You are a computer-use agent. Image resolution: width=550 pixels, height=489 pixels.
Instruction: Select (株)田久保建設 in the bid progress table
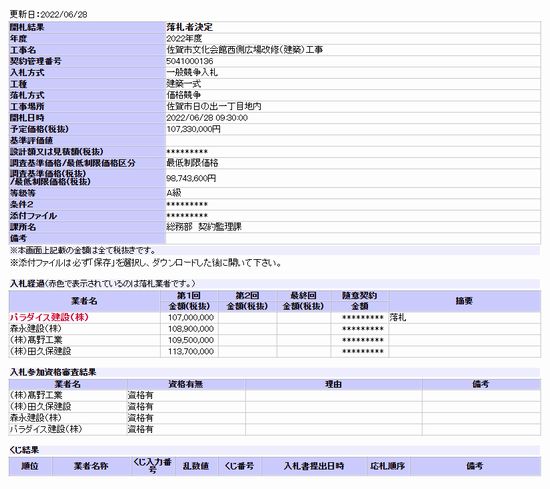(x=40, y=351)
